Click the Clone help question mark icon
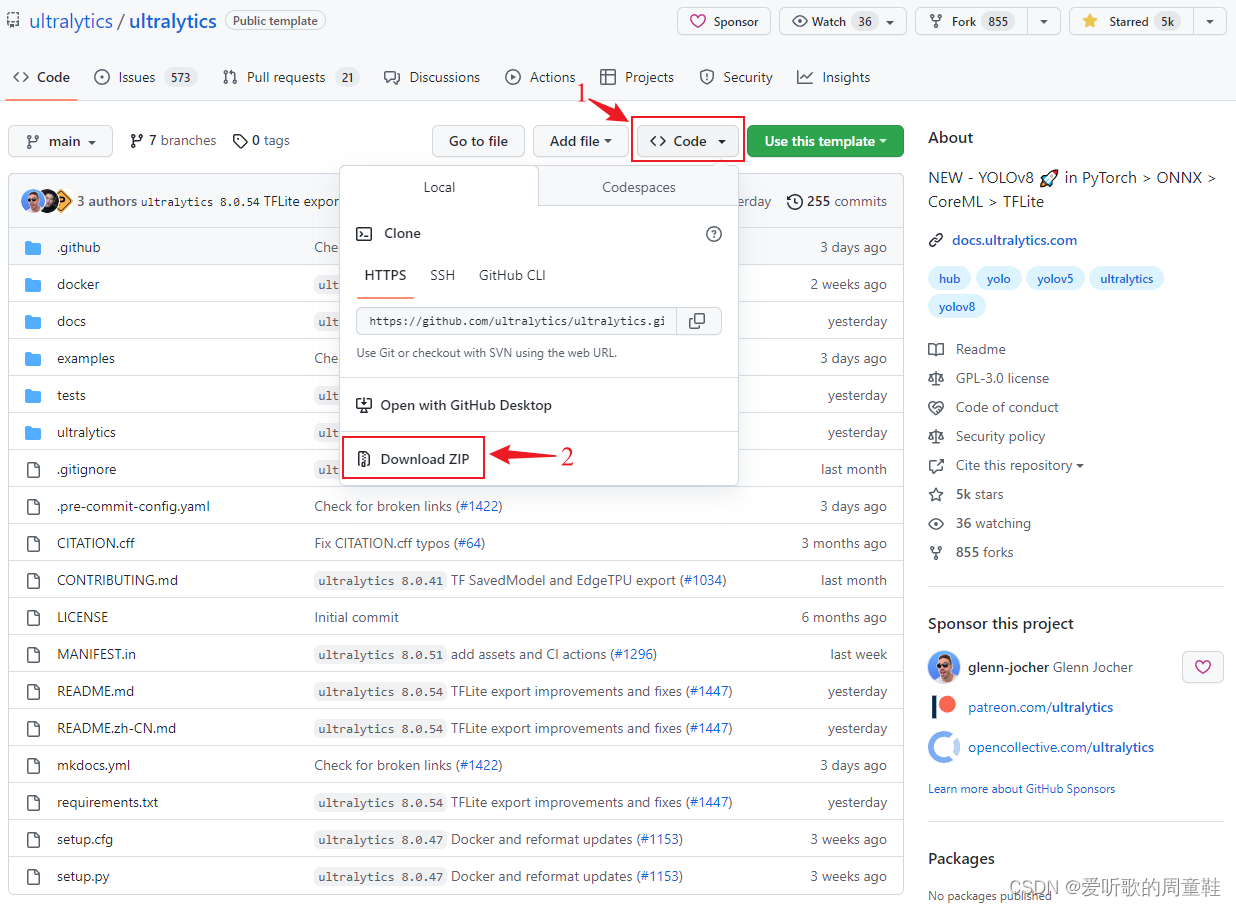The height and width of the screenshot is (906, 1236). (x=714, y=233)
